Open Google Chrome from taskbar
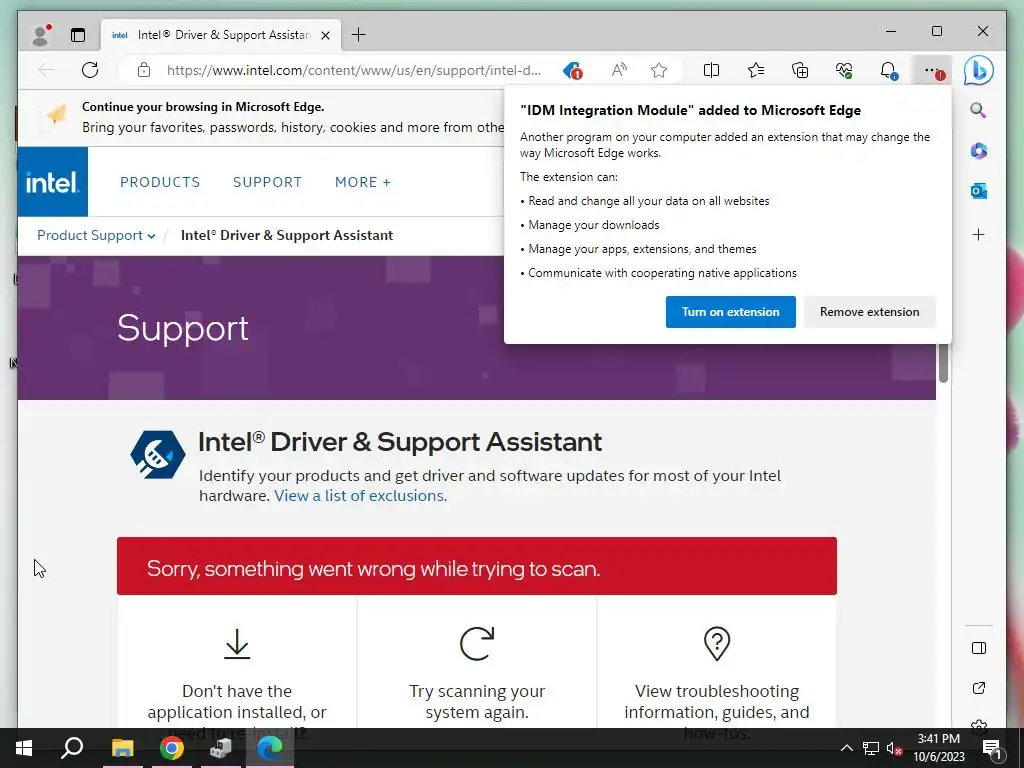This screenshot has width=1024, height=768. click(x=172, y=748)
